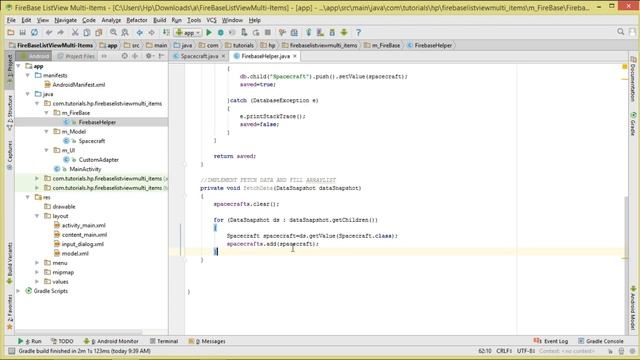Expand the mipmap folder arrow
Screen dimensions: 640x360
(x=37, y=272)
